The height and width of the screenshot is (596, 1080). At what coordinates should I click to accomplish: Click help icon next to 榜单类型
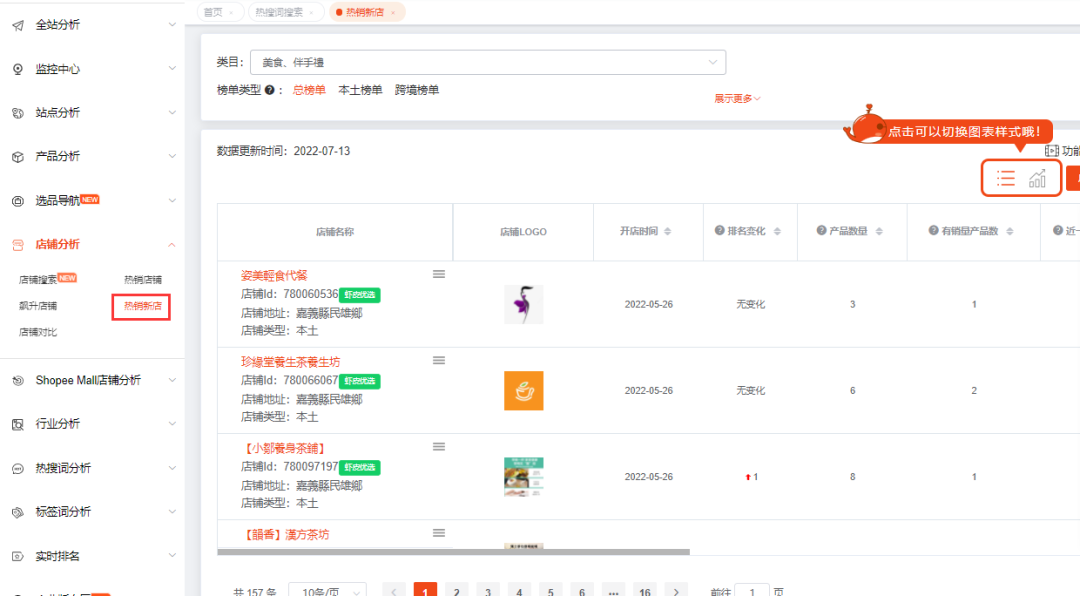point(270,90)
